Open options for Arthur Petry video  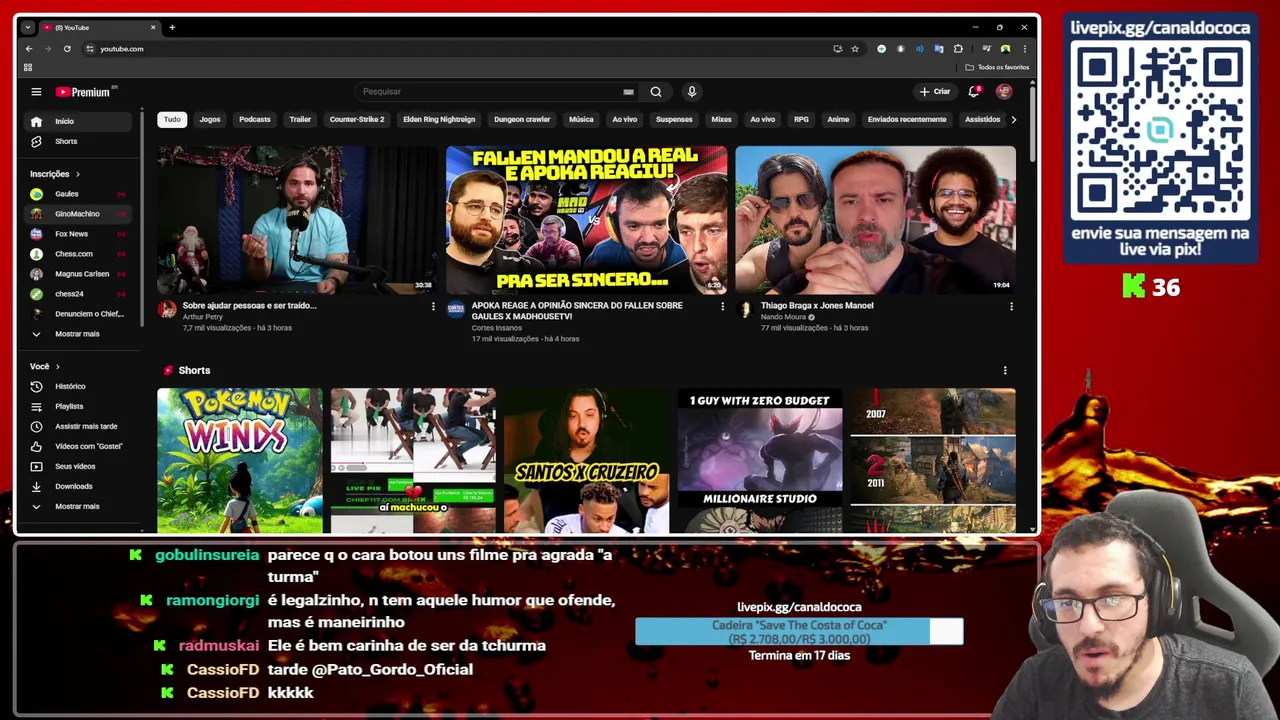[x=433, y=306]
